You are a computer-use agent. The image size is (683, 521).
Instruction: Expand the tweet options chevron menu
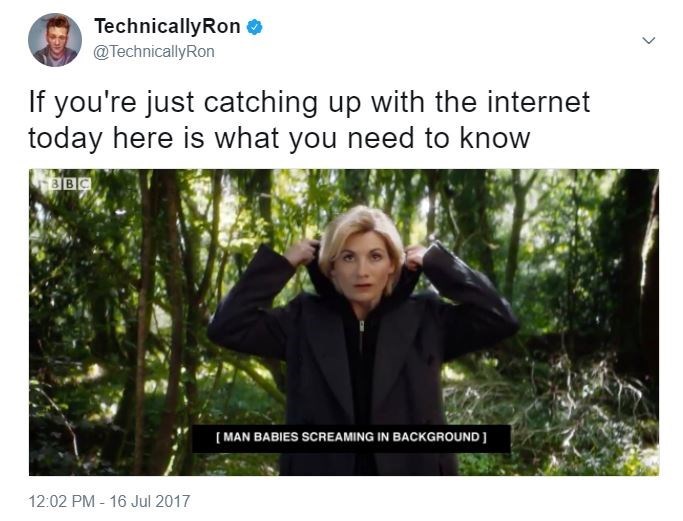649,41
